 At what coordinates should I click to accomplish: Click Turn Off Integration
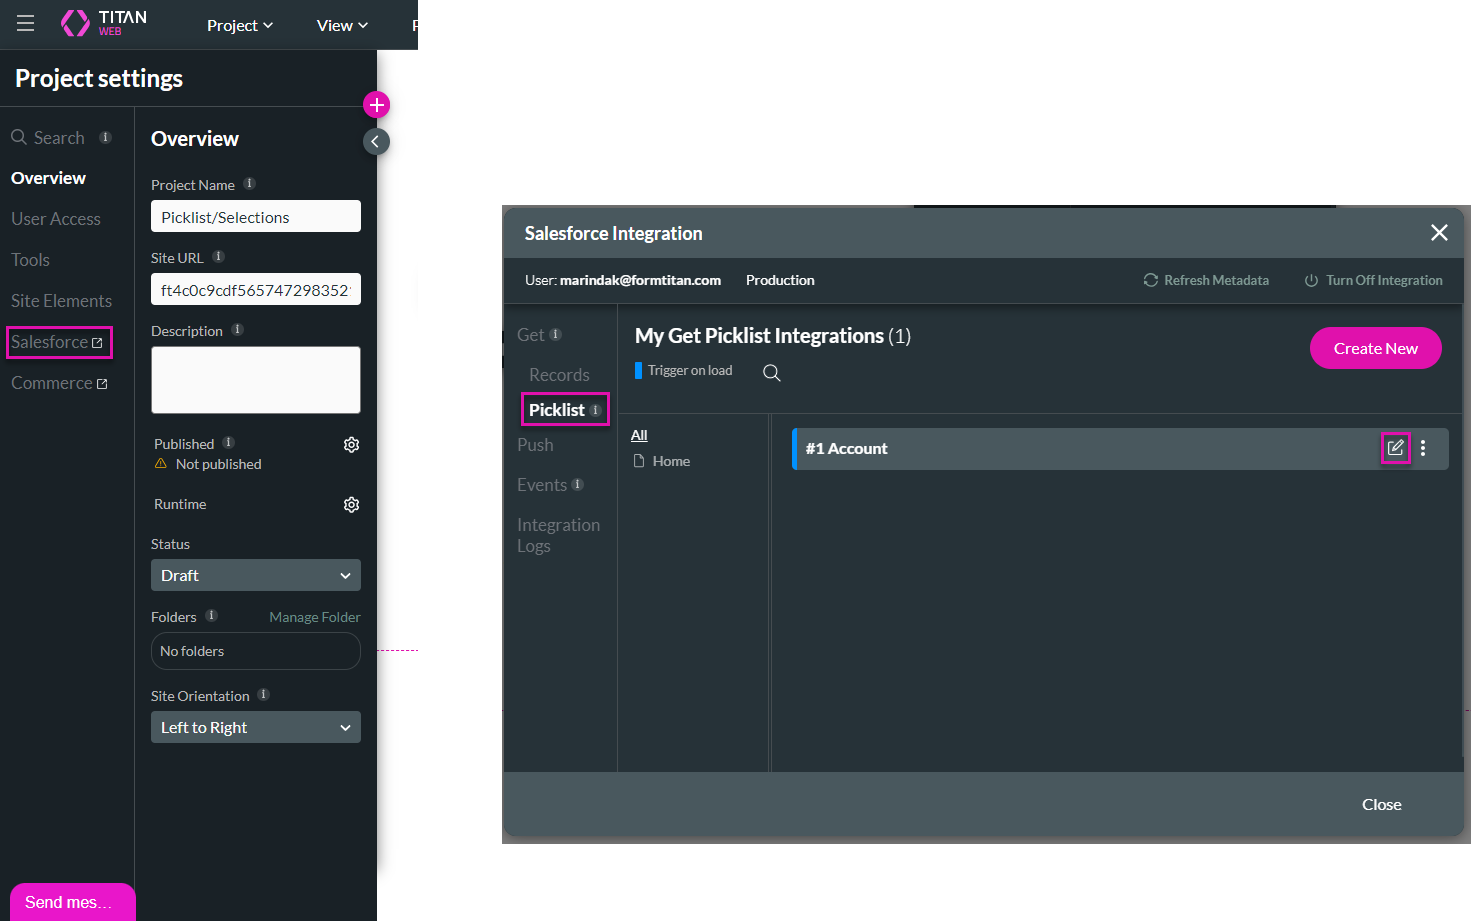click(x=1373, y=281)
